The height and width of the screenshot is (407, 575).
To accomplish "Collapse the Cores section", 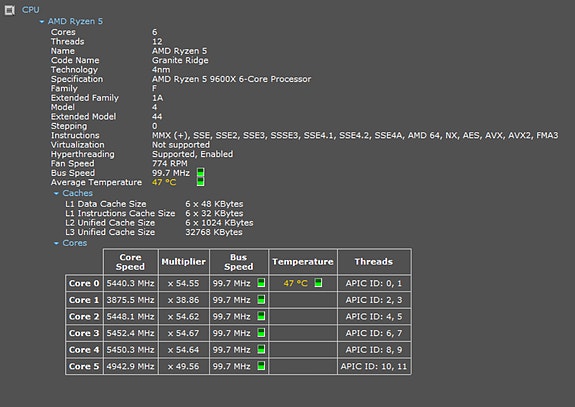I will click(56, 243).
